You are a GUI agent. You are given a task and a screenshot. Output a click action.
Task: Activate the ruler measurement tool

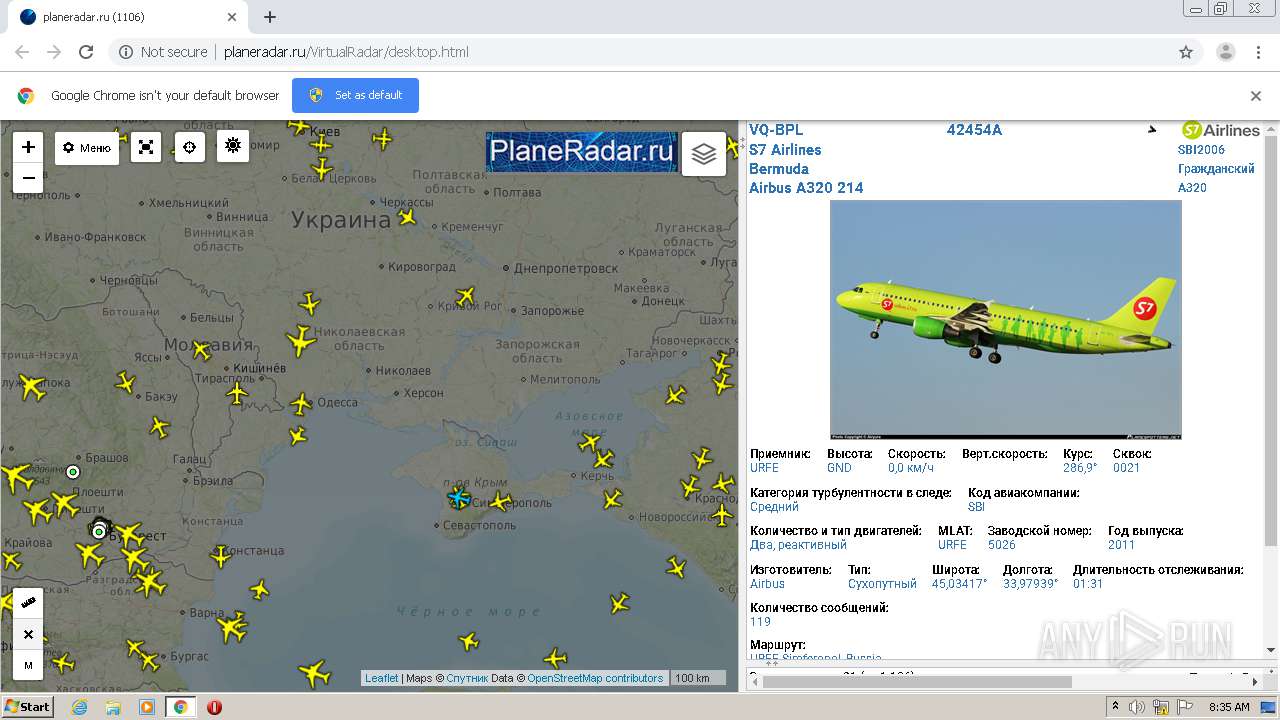pyautogui.click(x=28, y=603)
